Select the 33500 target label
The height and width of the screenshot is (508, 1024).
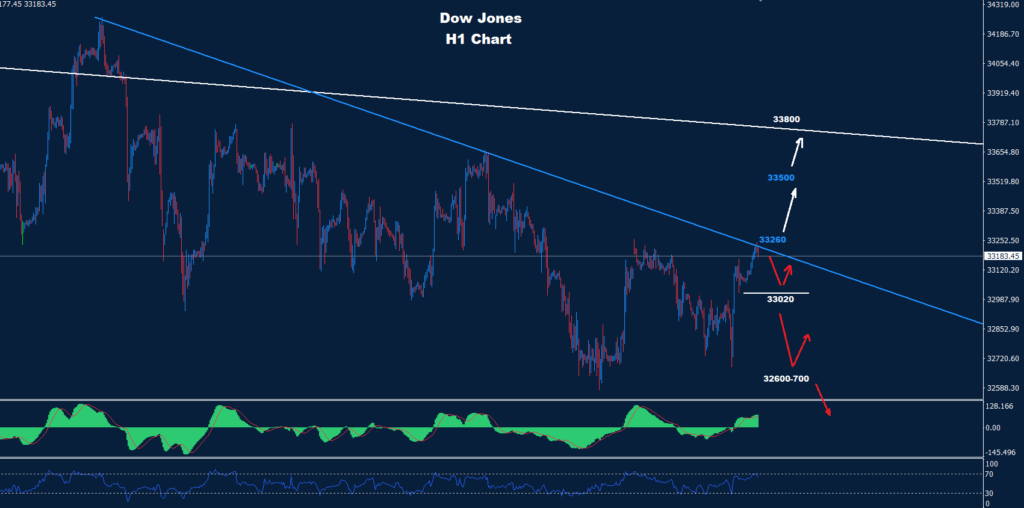point(781,178)
